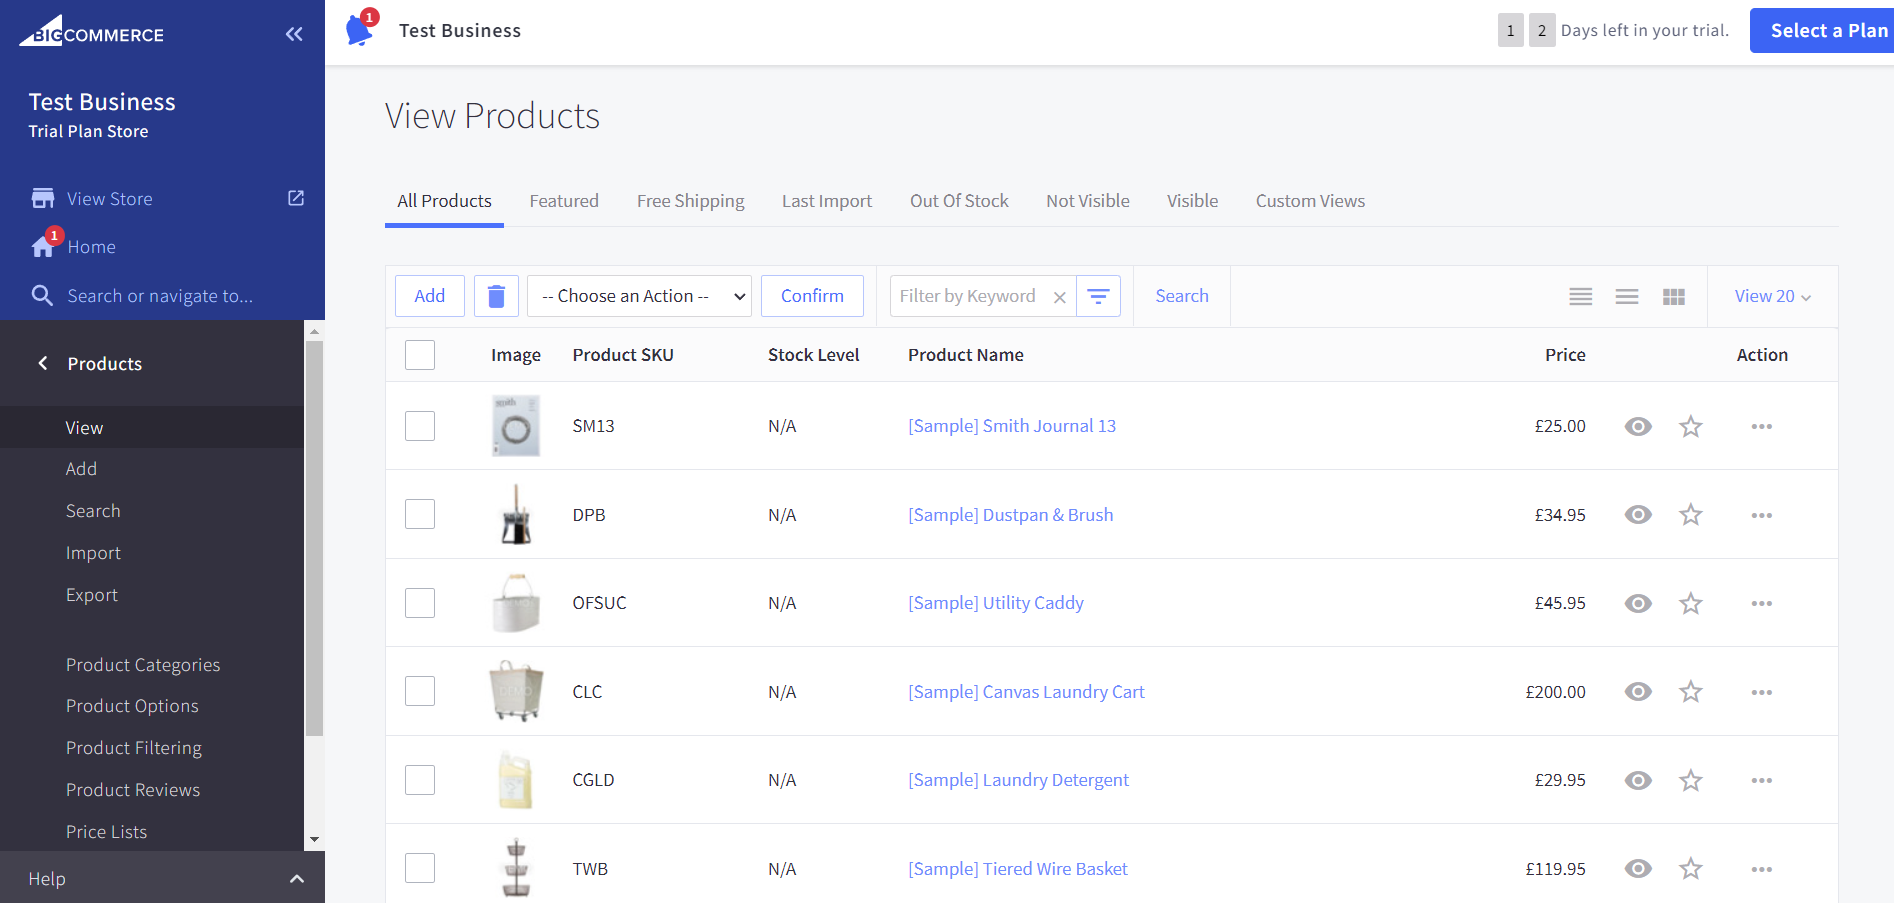This screenshot has height=903, width=1894.
Task: Click the Filter by Keyword input field
Action: (x=967, y=295)
